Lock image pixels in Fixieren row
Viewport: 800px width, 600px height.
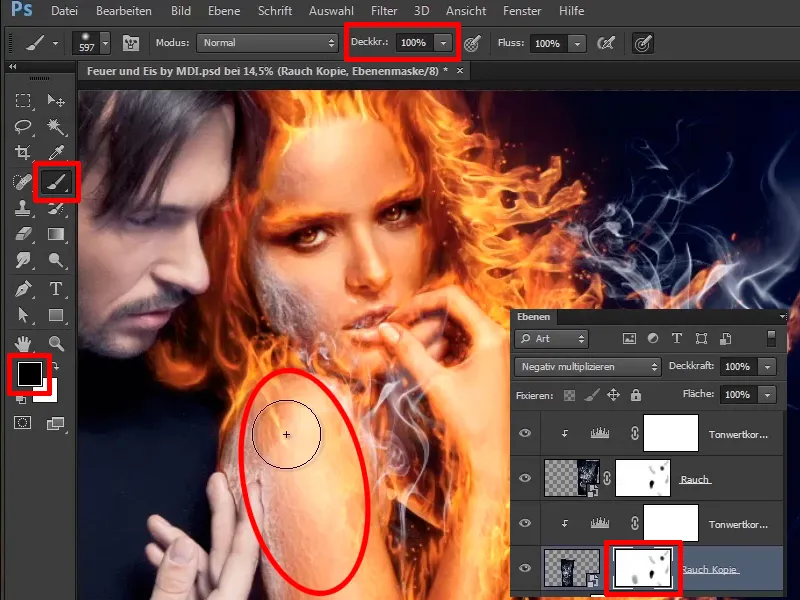591,395
